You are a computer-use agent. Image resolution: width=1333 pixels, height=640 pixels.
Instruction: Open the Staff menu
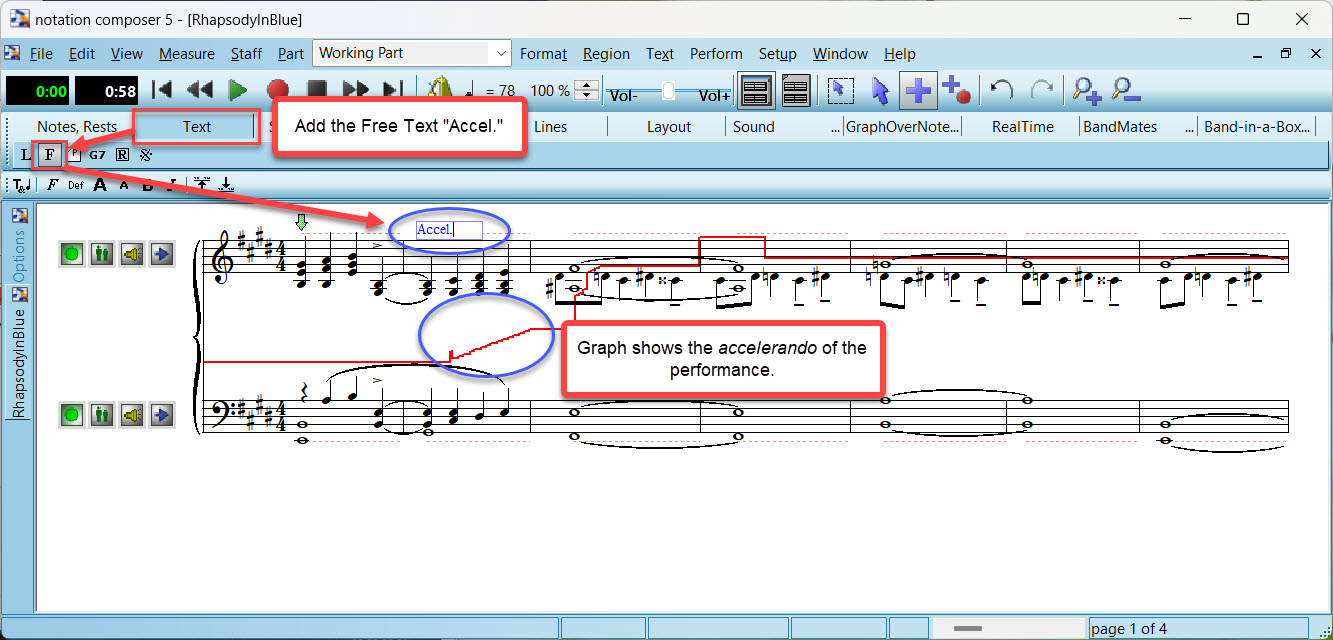246,54
